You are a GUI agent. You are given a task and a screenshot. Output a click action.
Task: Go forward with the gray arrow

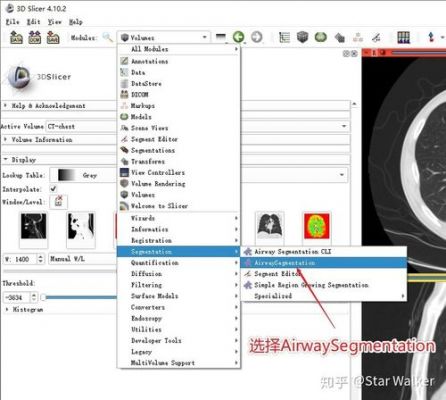point(256,37)
